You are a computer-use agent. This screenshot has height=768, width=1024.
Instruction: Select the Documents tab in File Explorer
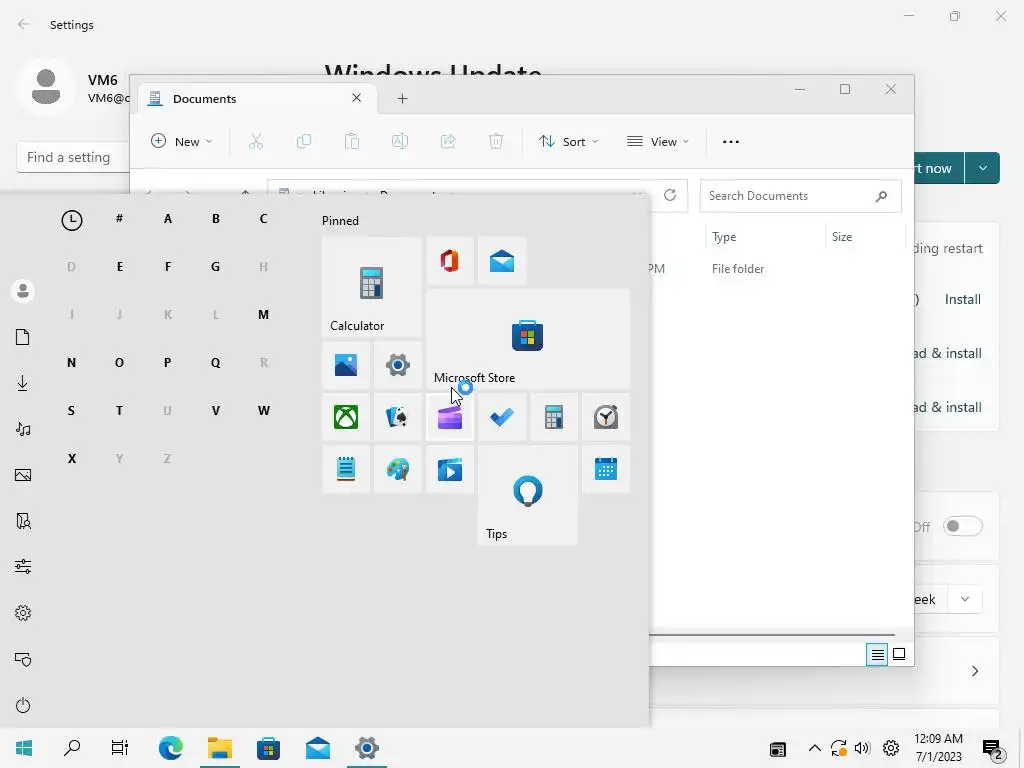(x=257, y=99)
